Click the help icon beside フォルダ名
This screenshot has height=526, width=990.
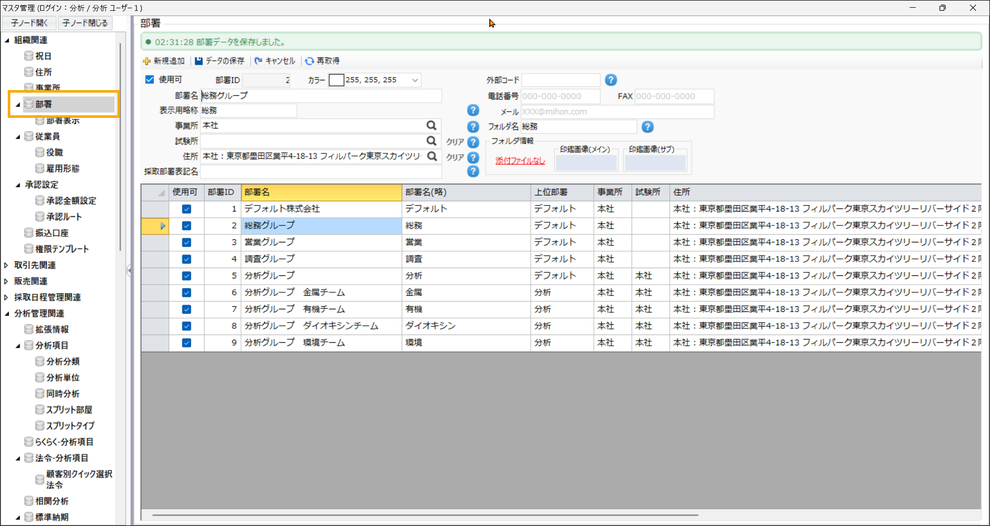[647, 127]
